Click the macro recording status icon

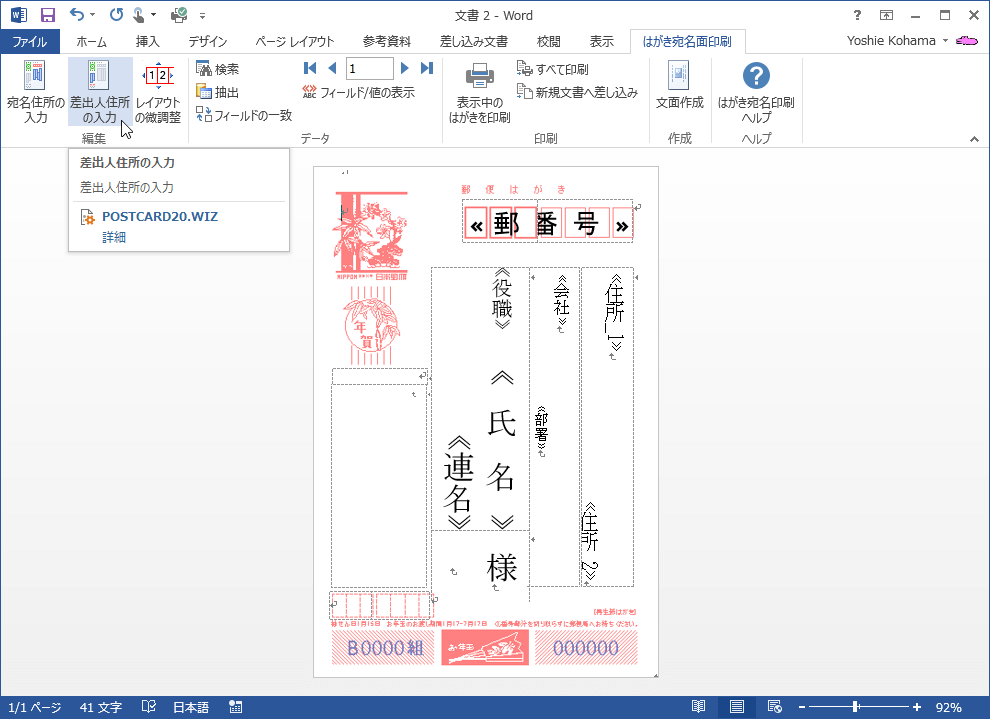[x=236, y=707]
